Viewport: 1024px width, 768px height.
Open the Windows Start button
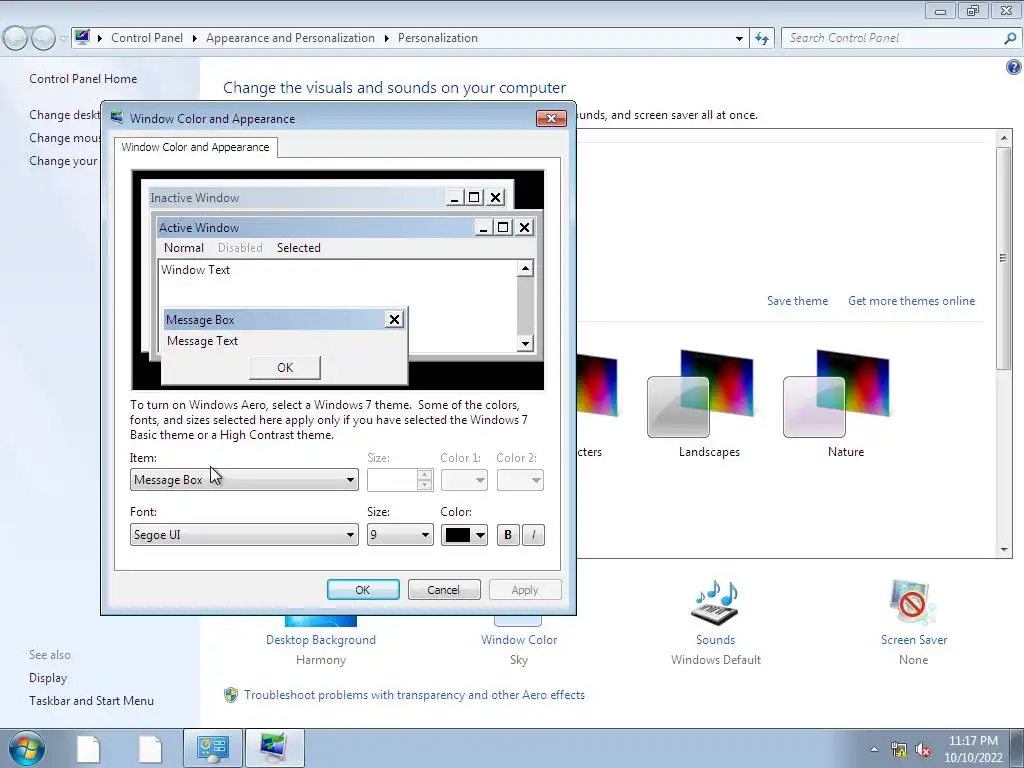click(27, 748)
